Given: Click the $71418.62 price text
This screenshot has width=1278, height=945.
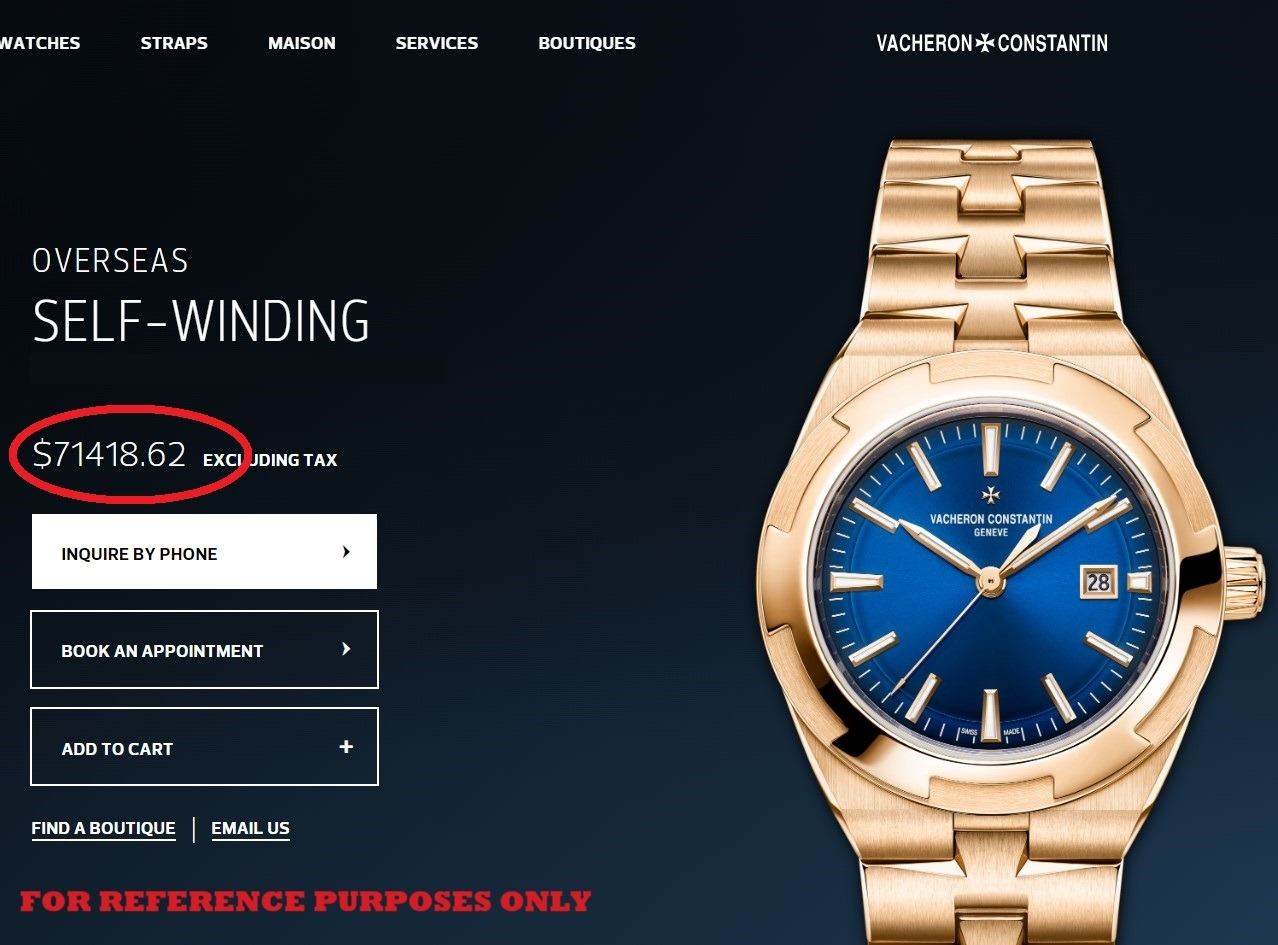Looking at the screenshot, I should coord(110,455).
